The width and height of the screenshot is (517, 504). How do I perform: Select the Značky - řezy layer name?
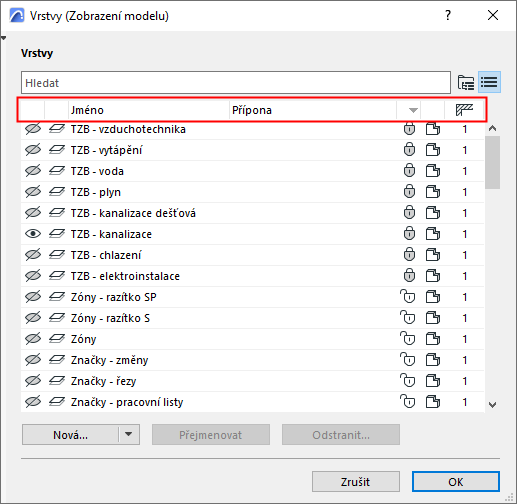(x=103, y=381)
